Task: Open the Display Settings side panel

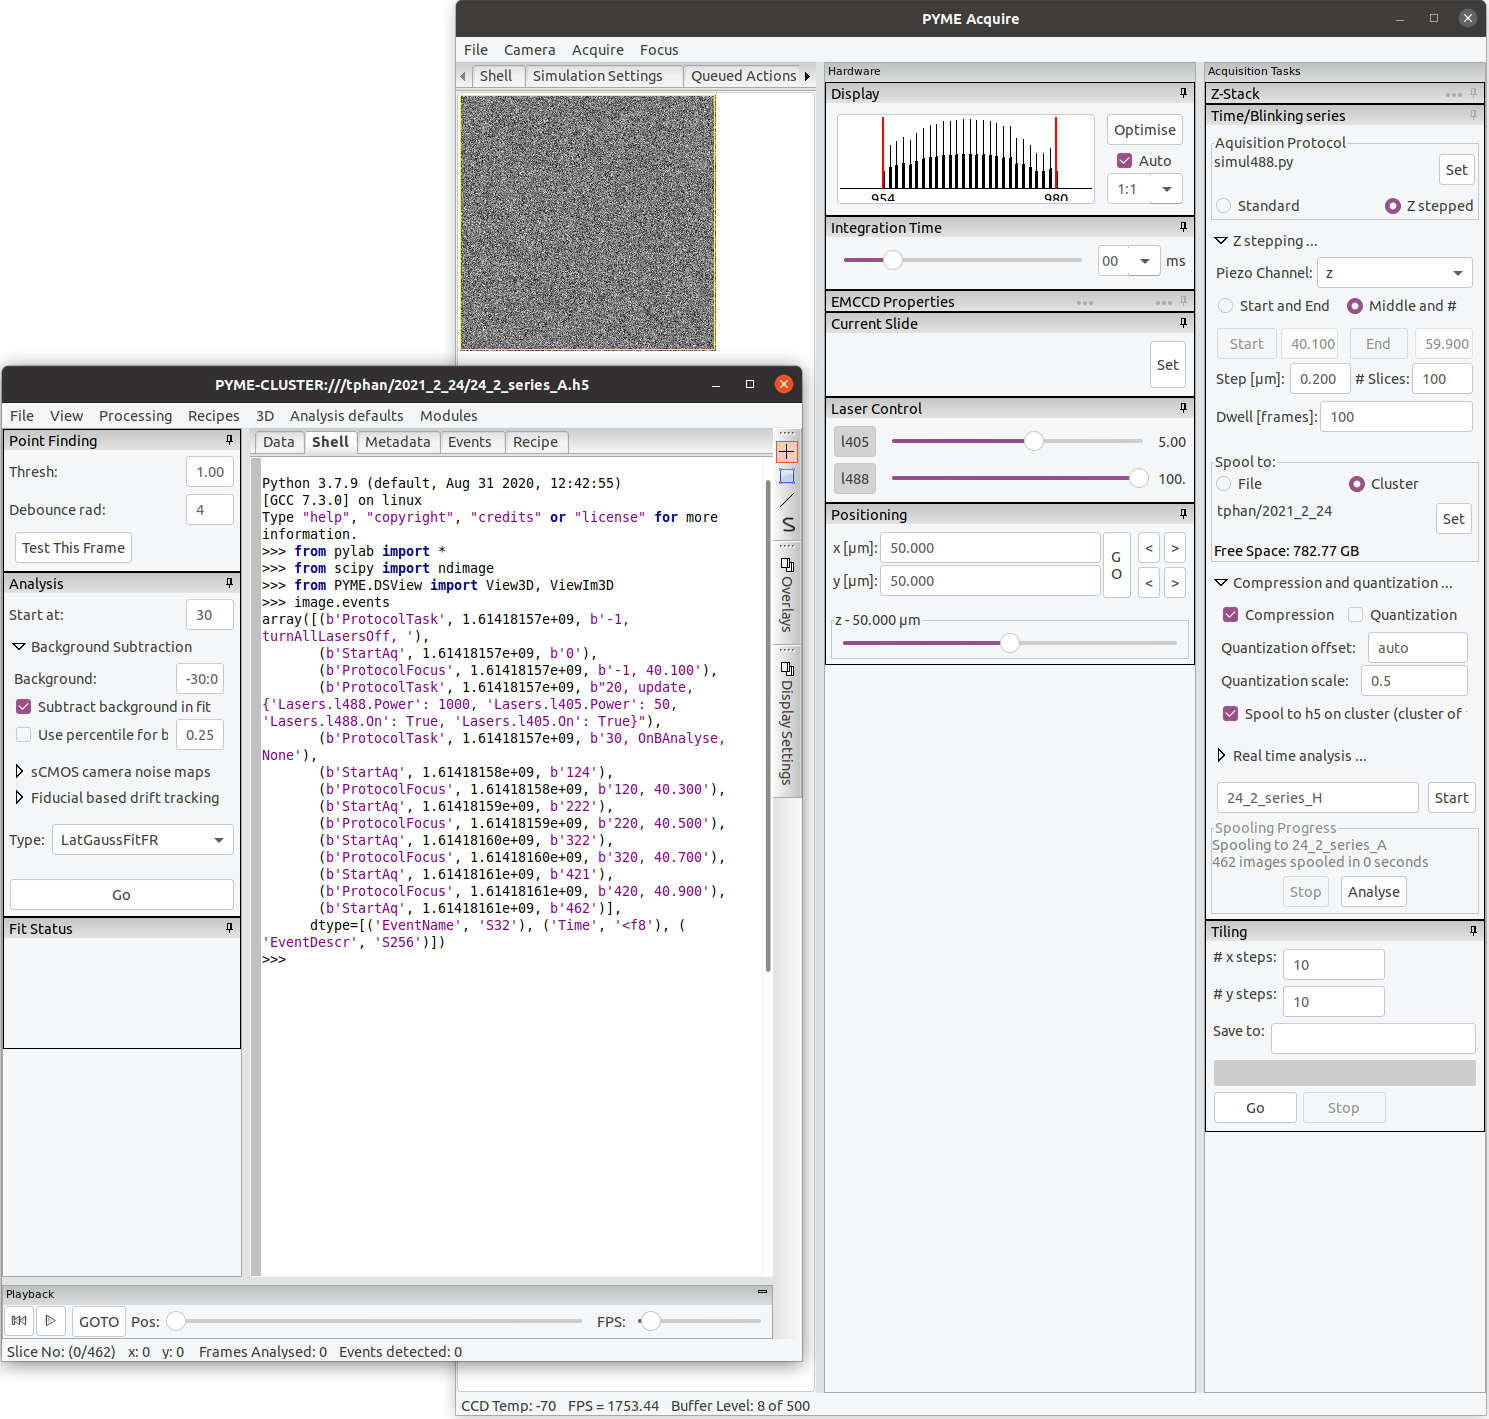Action: point(787,725)
